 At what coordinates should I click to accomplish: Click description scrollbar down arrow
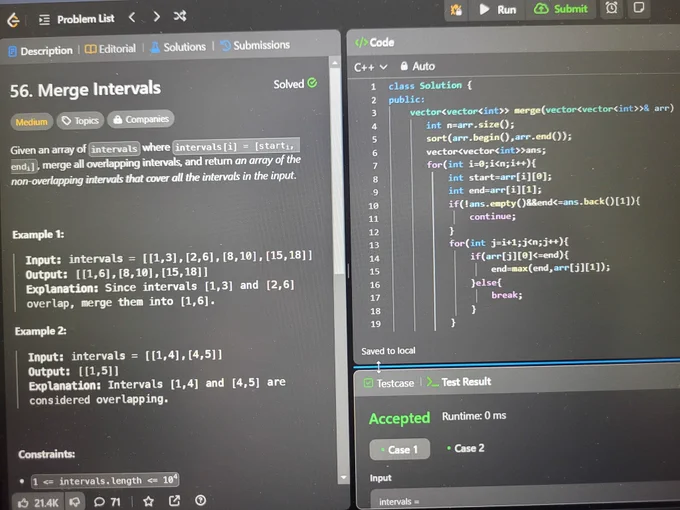click(343, 477)
